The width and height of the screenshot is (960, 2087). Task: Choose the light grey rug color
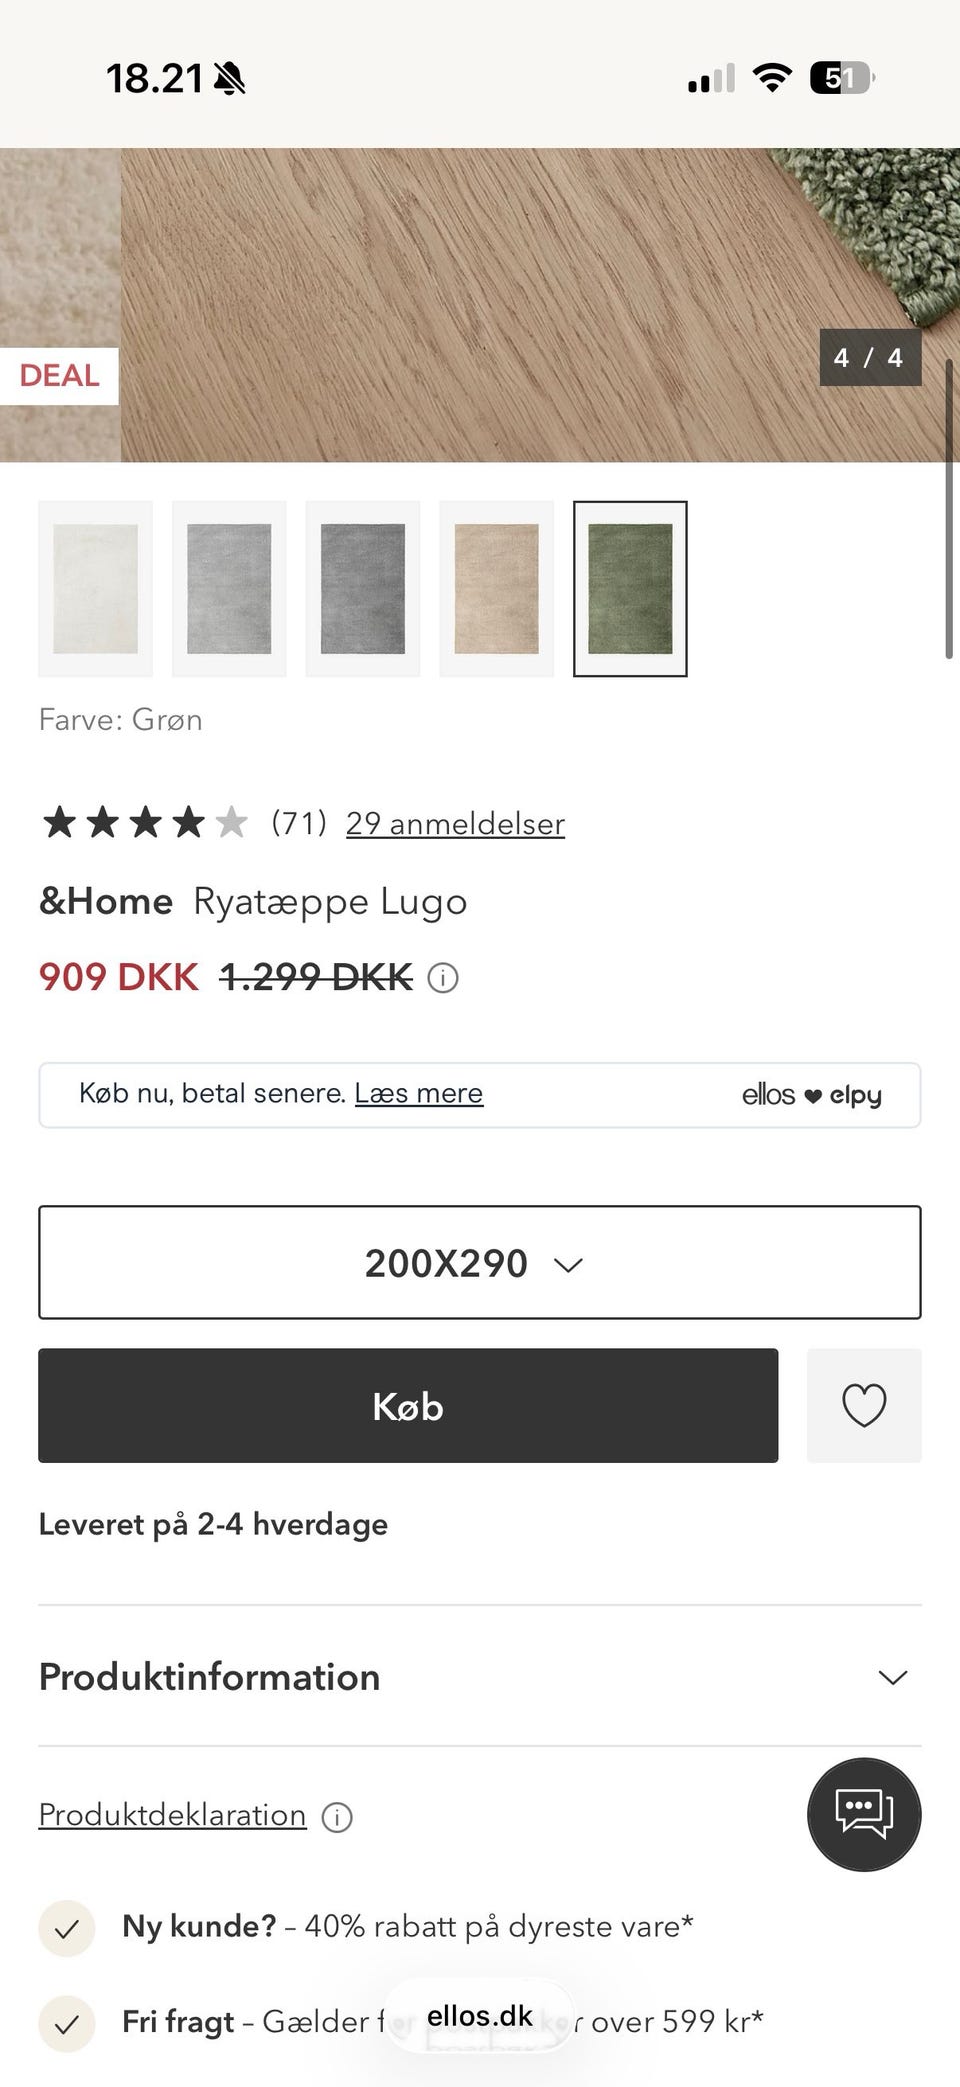point(229,589)
